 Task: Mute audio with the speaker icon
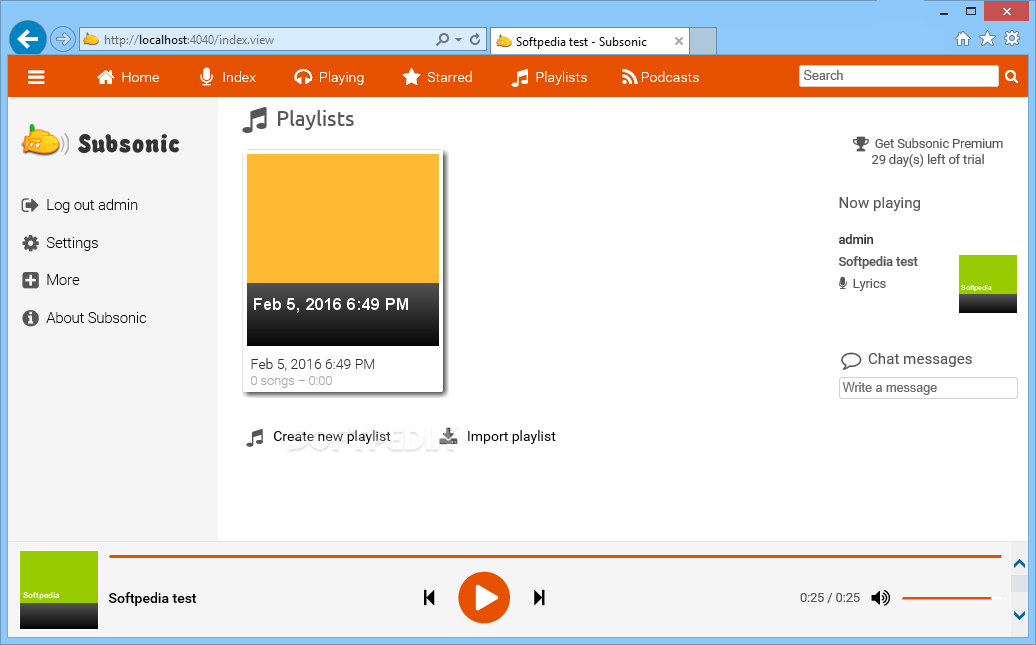click(x=880, y=598)
